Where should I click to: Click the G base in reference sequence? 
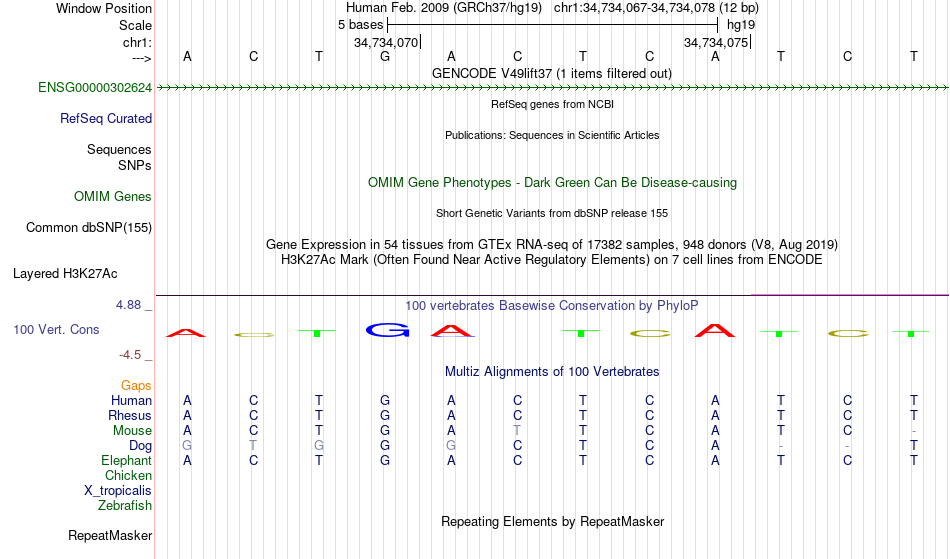click(x=385, y=56)
